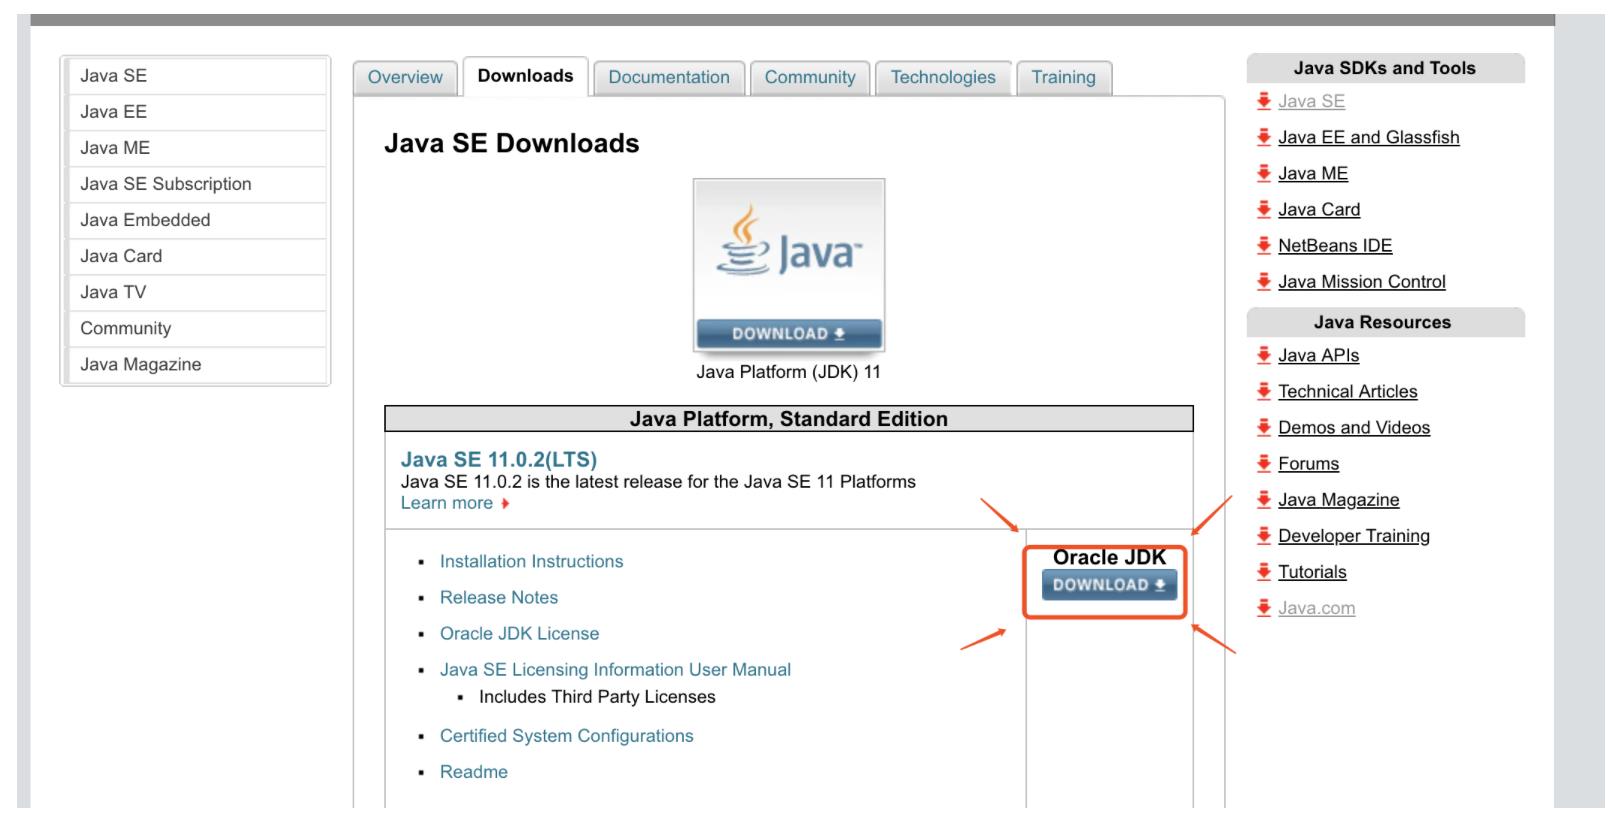Click Download button under Java logo
Screen dimensions: 1618x826
pyautogui.click(x=789, y=334)
